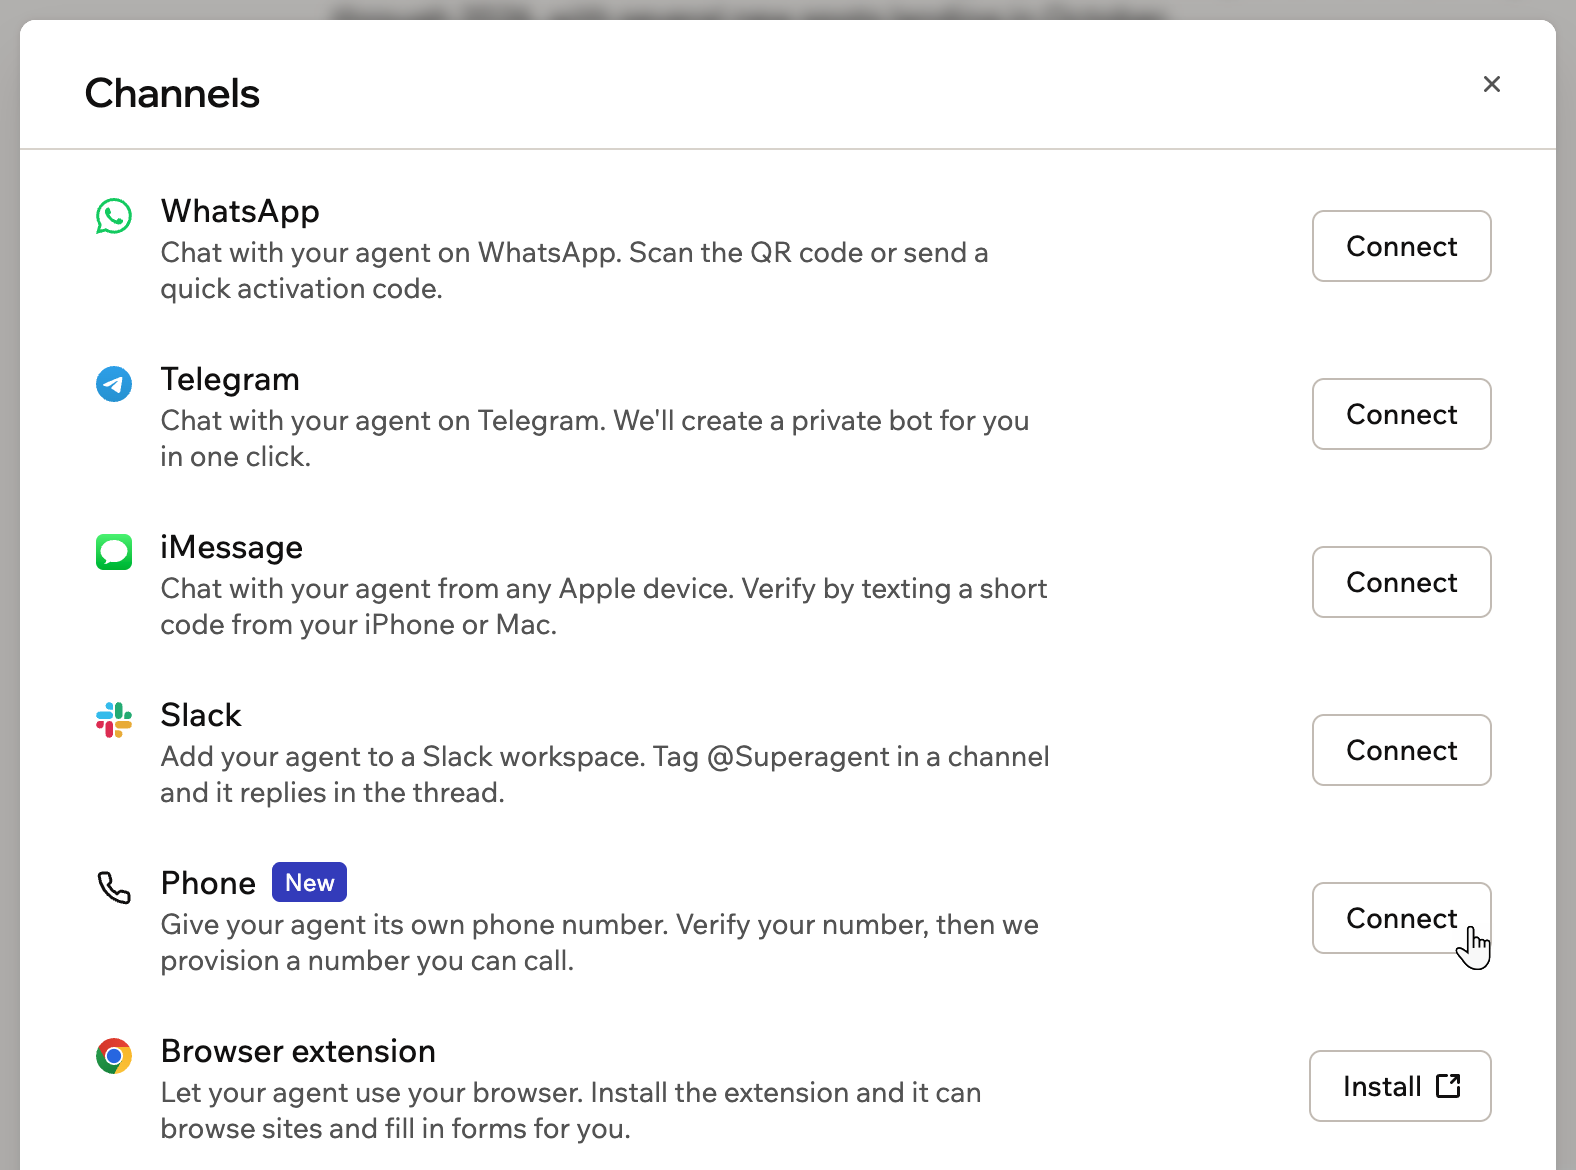
Task: Connect the iMessage channel
Action: 1402,582
